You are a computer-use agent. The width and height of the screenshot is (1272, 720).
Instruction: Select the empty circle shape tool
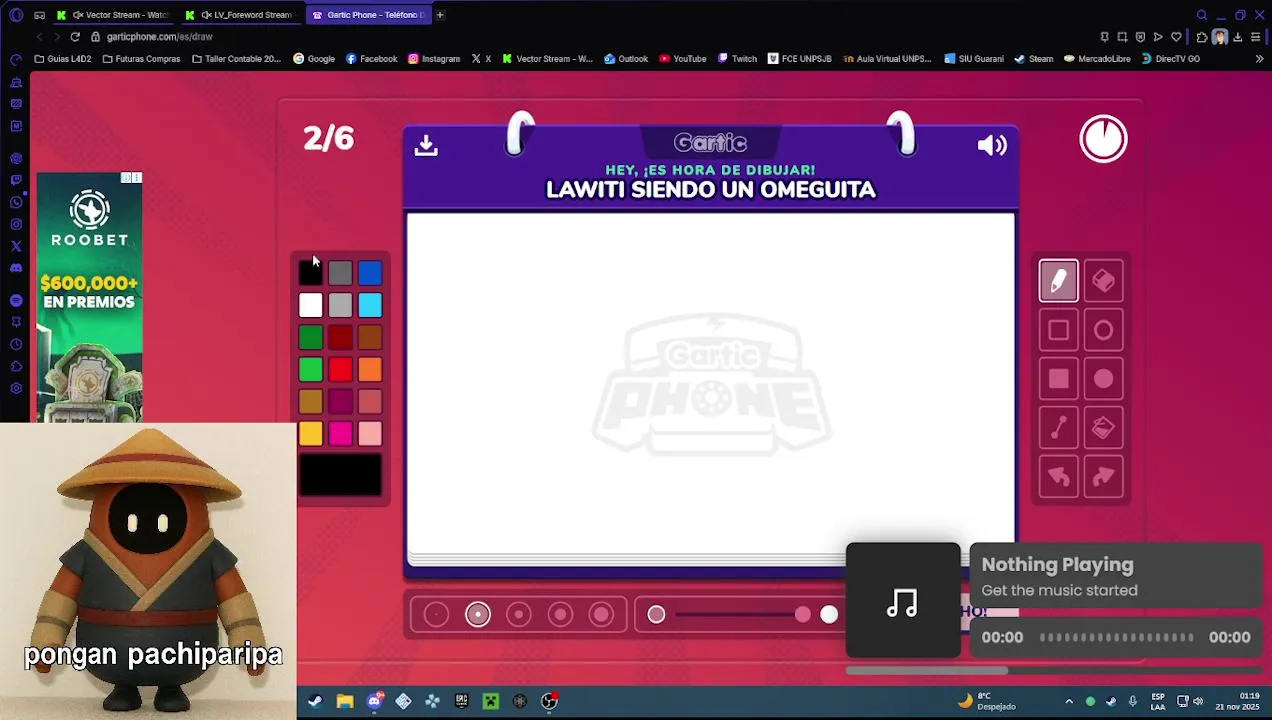1103,330
